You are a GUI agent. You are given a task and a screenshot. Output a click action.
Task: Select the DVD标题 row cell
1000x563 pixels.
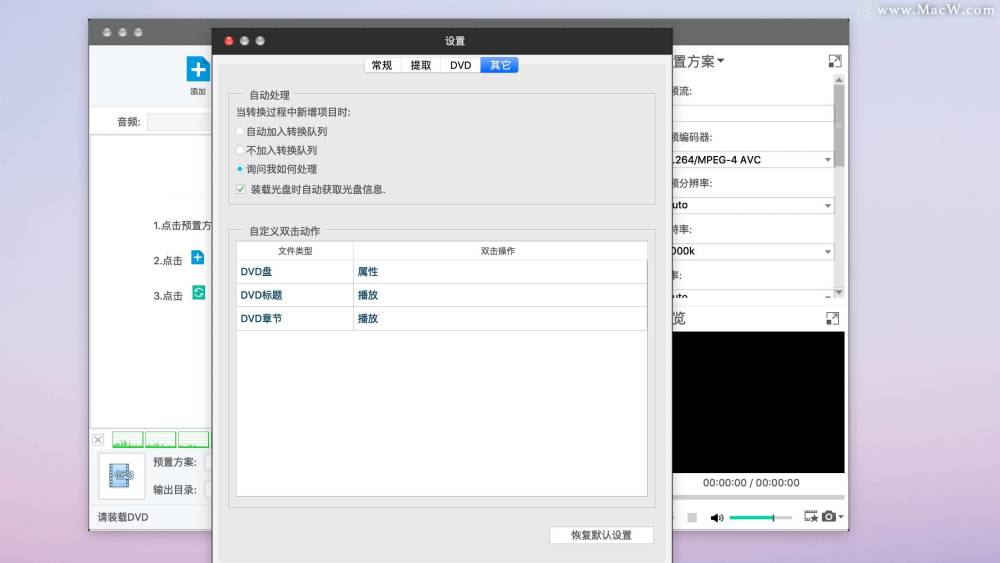coord(295,295)
